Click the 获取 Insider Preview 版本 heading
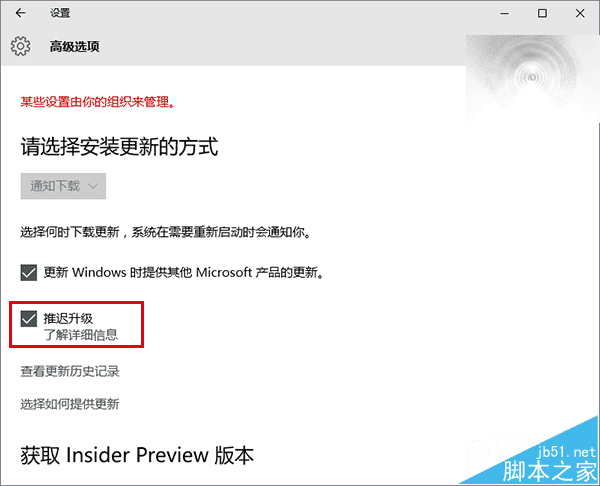 pyautogui.click(x=137, y=455)
